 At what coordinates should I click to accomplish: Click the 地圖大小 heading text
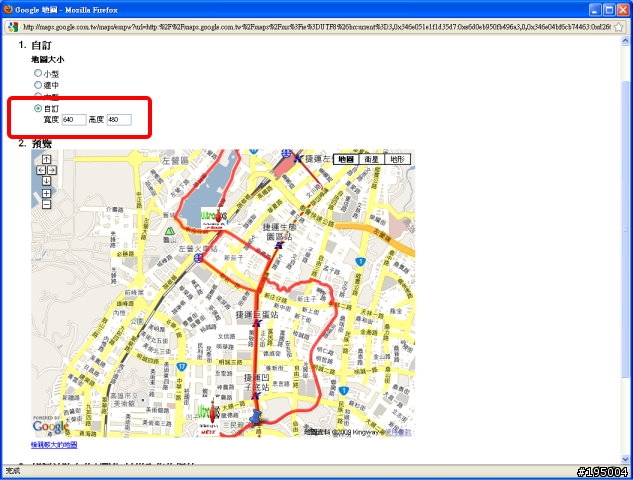[x=48, y=59]
